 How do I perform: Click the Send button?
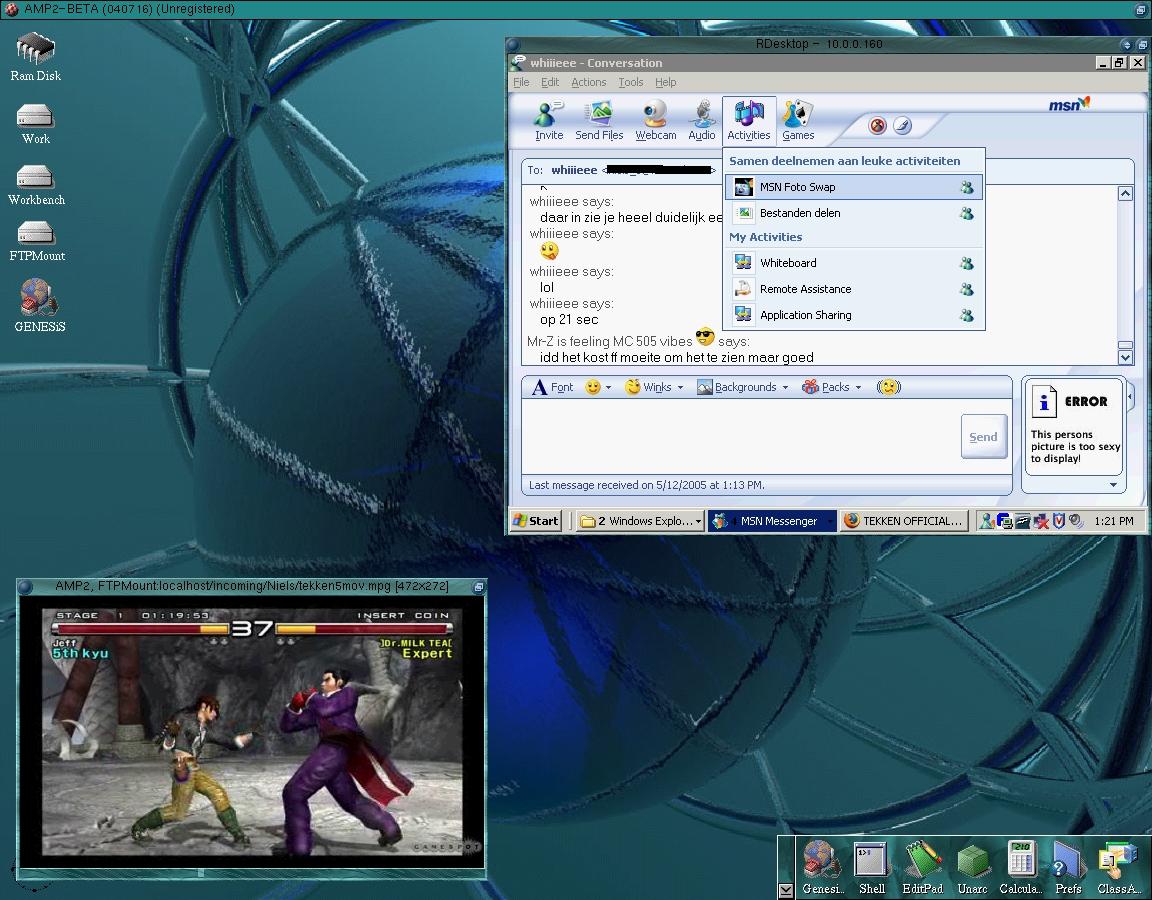pos(983,437)
